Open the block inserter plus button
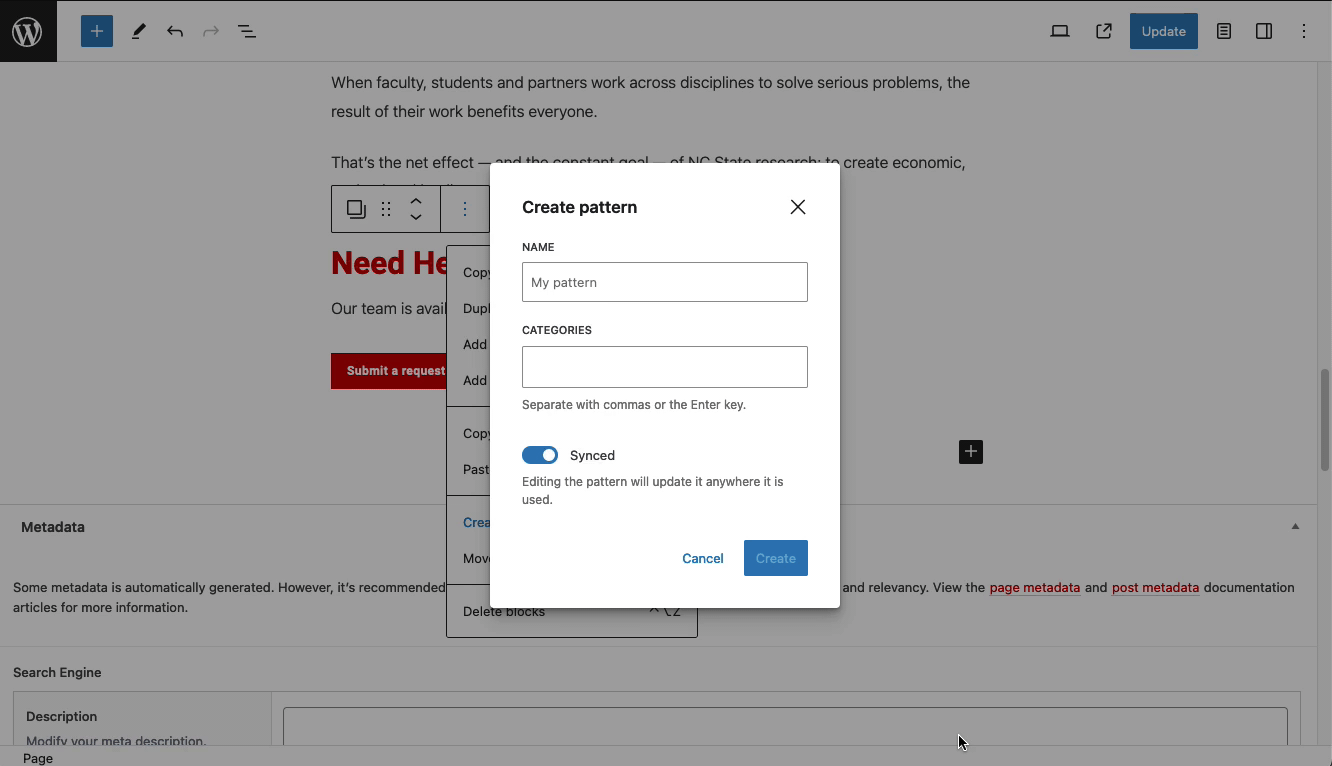 97,31
